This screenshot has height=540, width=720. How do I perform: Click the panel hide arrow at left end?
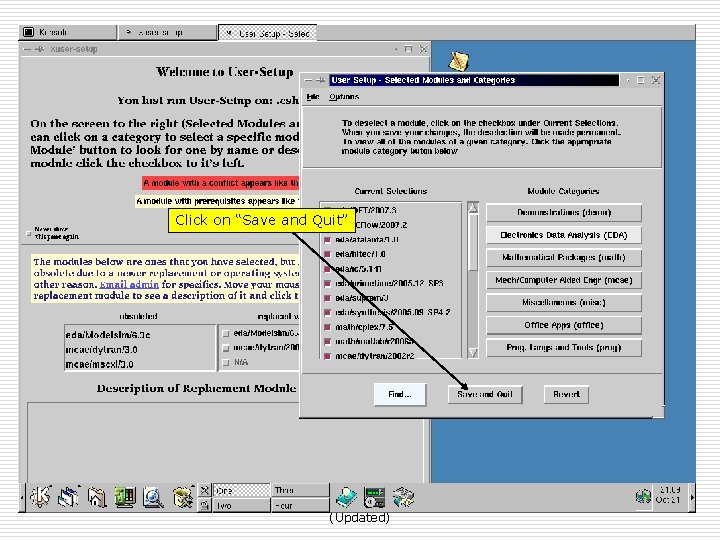click(x=22, y=497)
